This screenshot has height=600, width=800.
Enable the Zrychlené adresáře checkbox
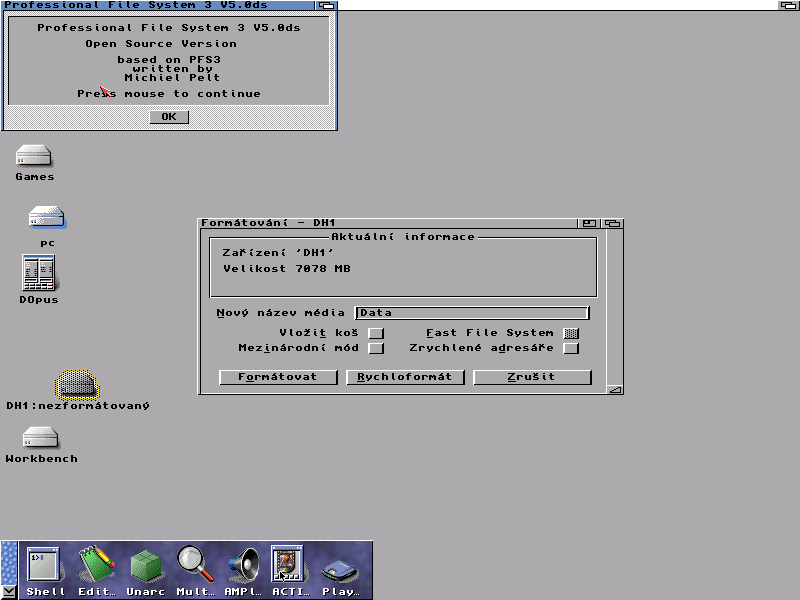pyautogui.click(x=571, y=349)
